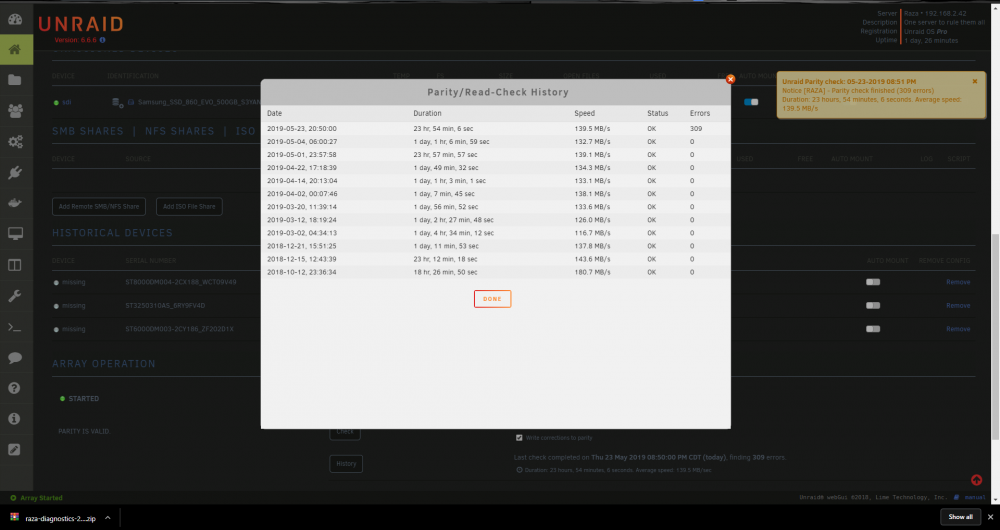Dismiss the Unraid Parity check notification
The width and height of the screenshot is (1000, 530).
pos(974,82)
